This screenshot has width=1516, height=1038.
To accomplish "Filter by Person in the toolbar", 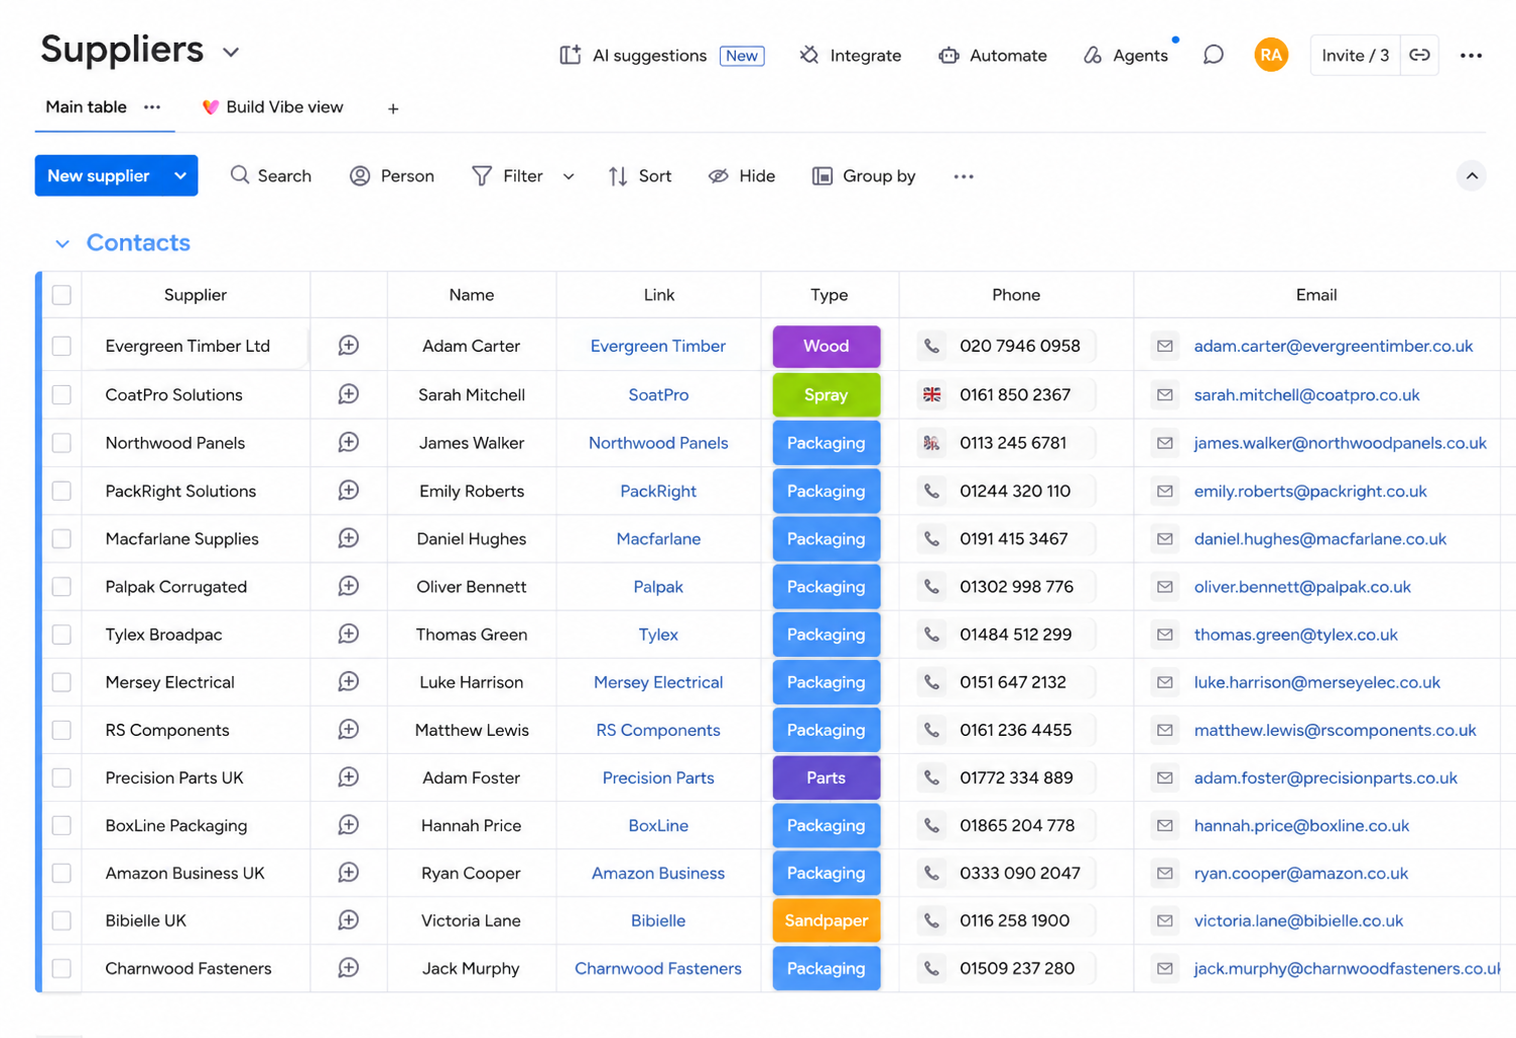I will tap(392, 176).
